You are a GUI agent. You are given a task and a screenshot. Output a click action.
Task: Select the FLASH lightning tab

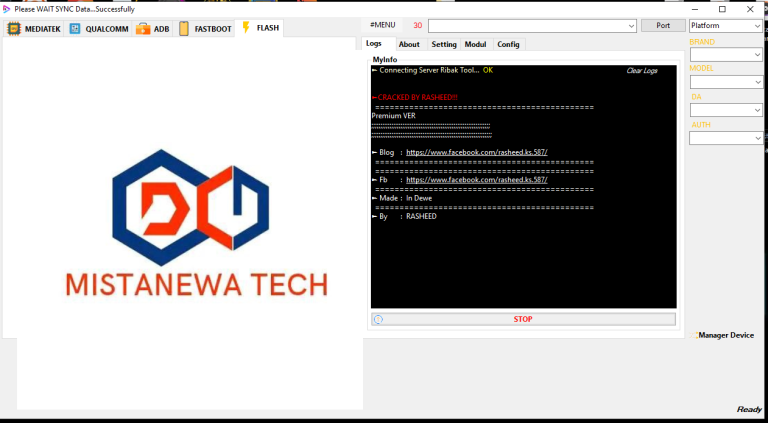pos(246,28)
